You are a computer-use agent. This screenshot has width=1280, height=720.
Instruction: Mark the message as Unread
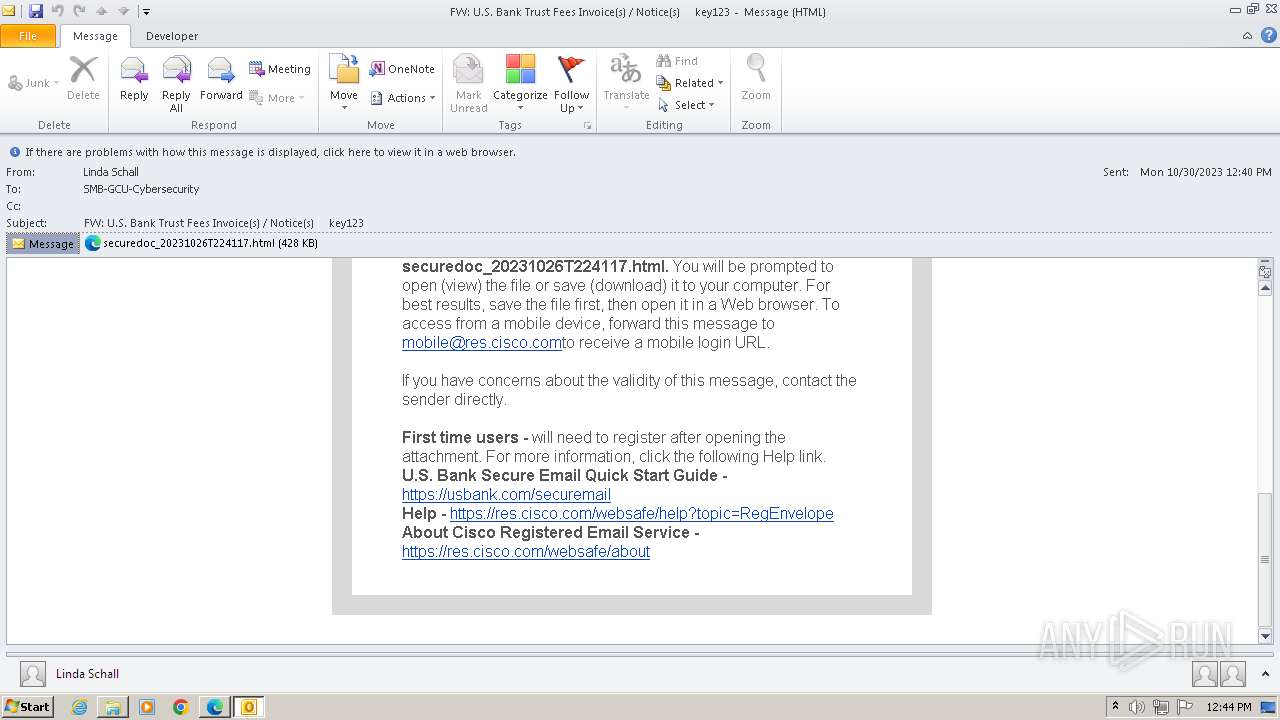468,84
